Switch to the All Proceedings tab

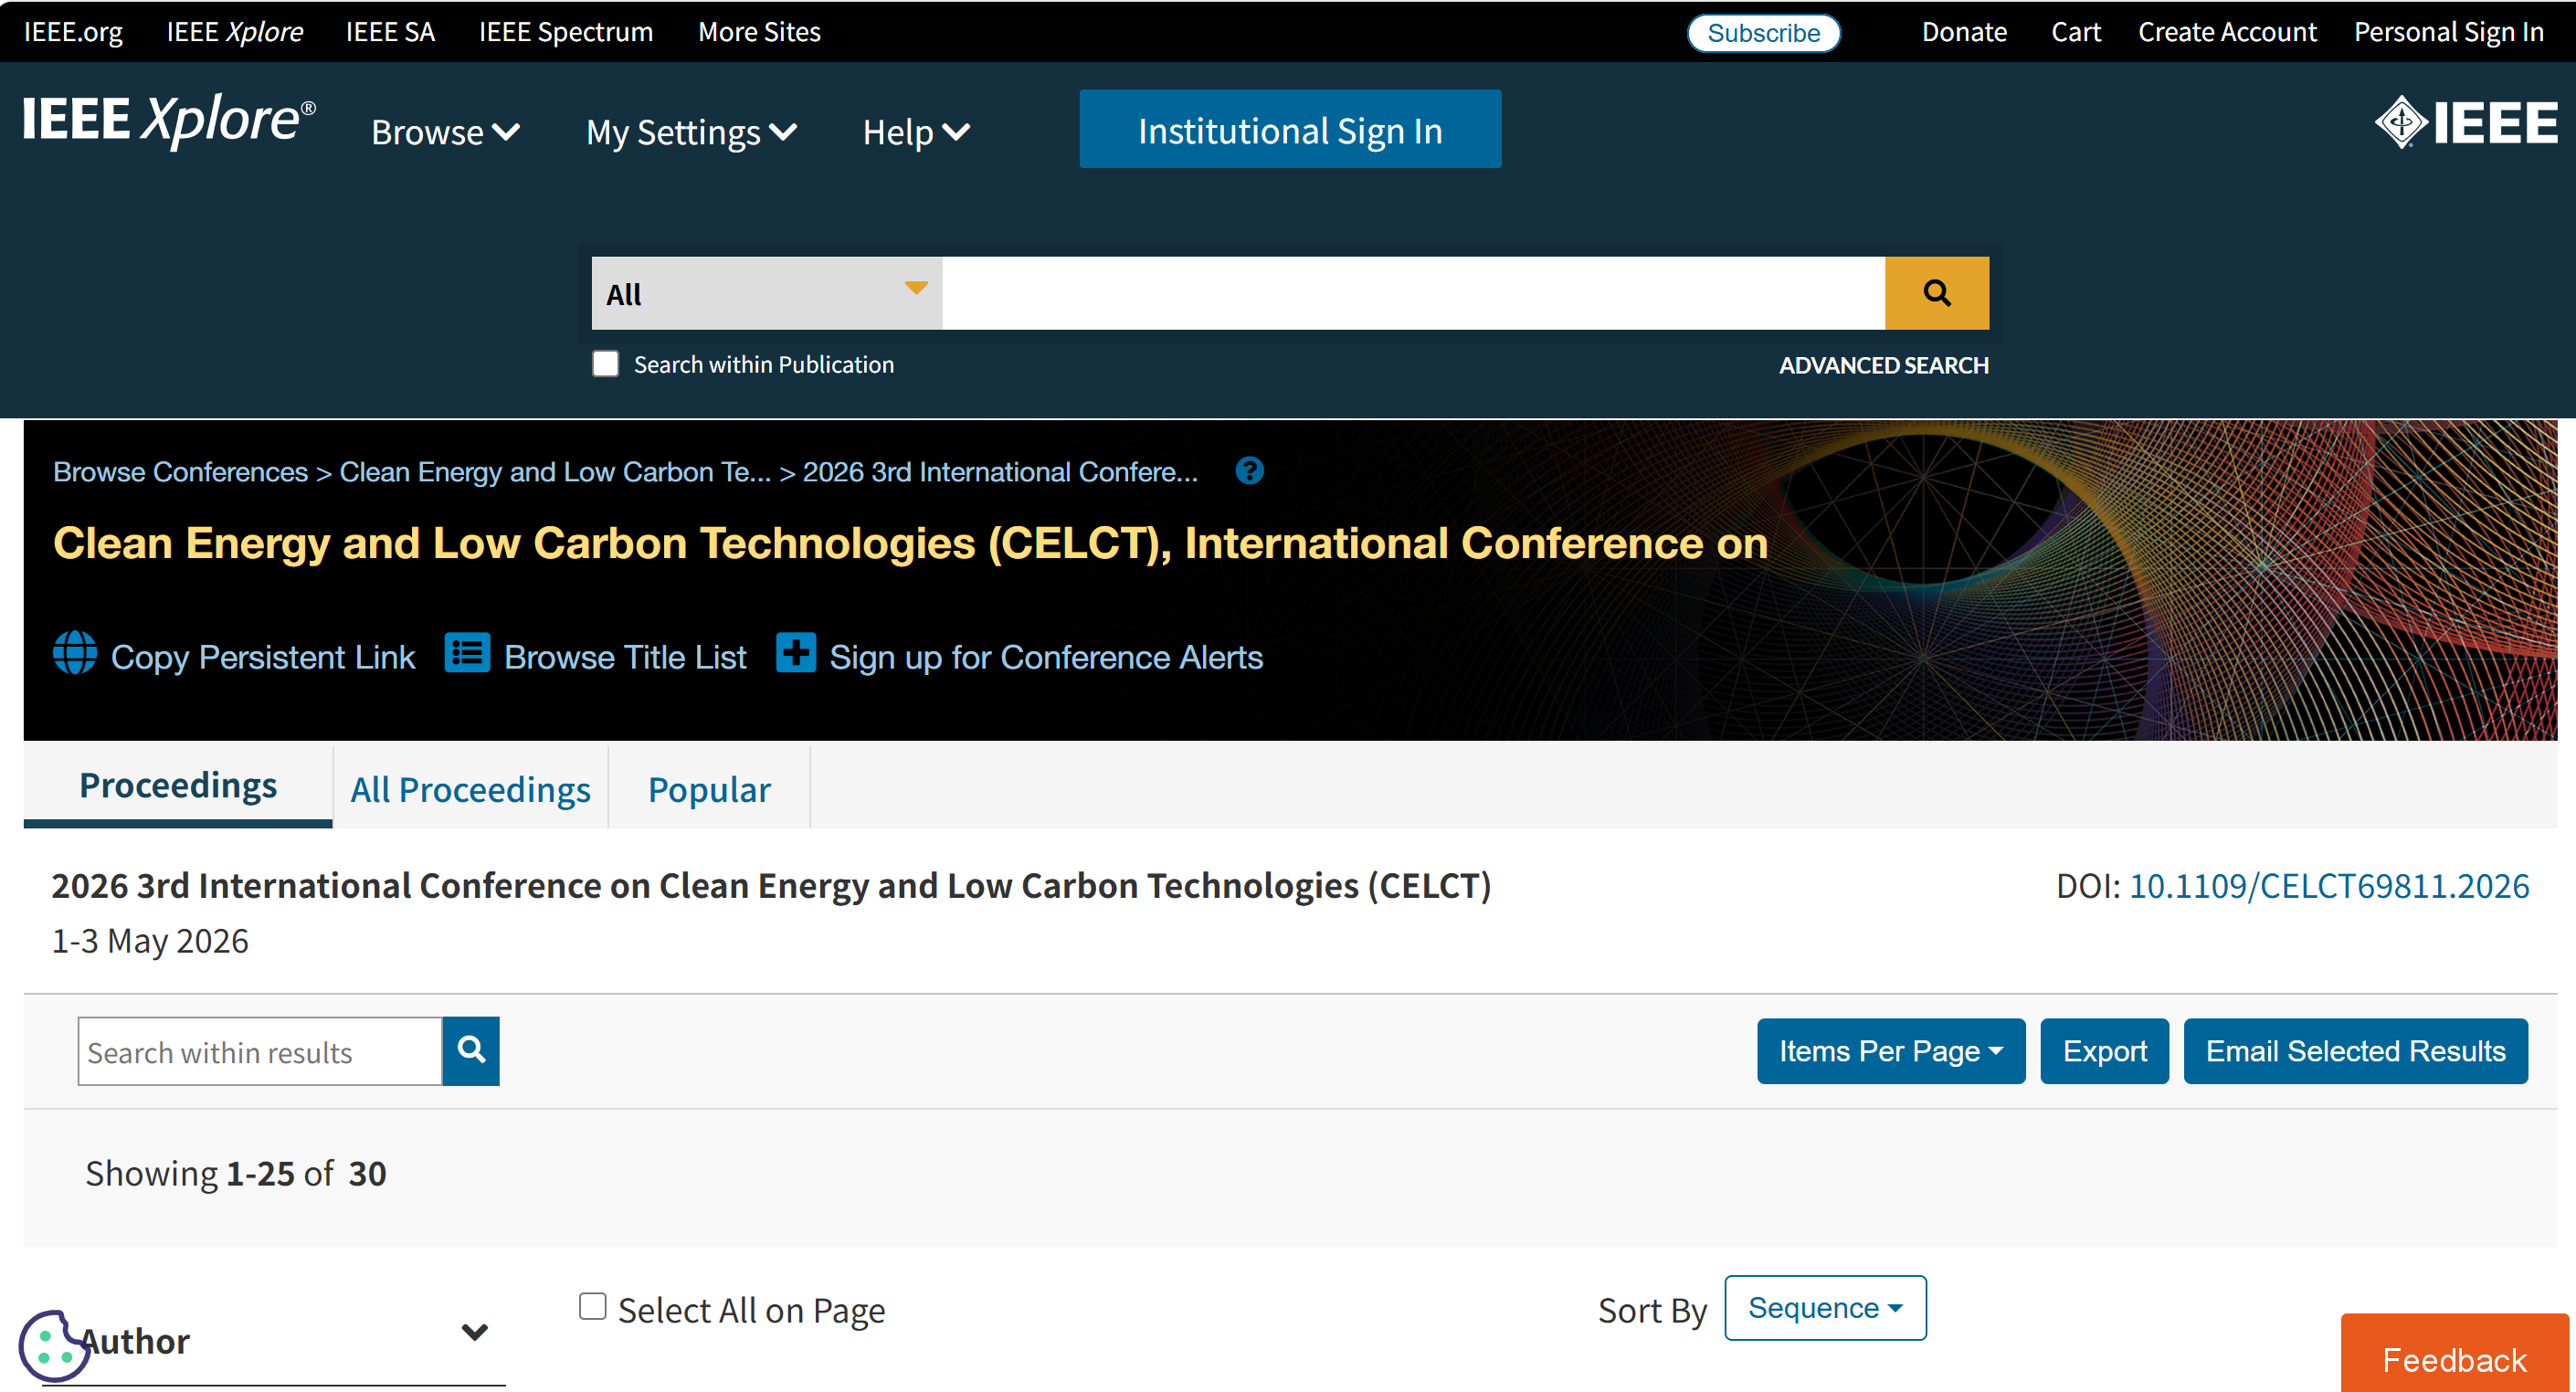tap(470, 789)
